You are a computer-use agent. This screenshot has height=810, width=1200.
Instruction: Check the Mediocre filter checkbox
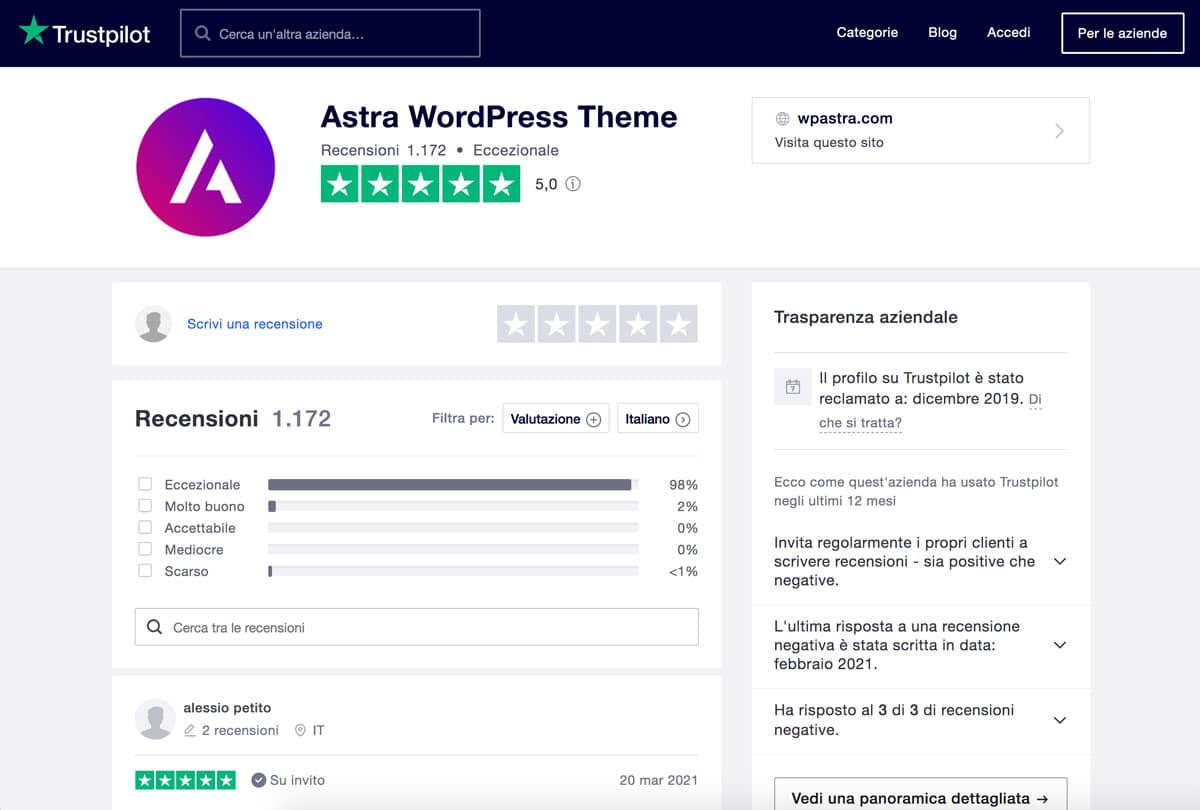tap(145, 549)
